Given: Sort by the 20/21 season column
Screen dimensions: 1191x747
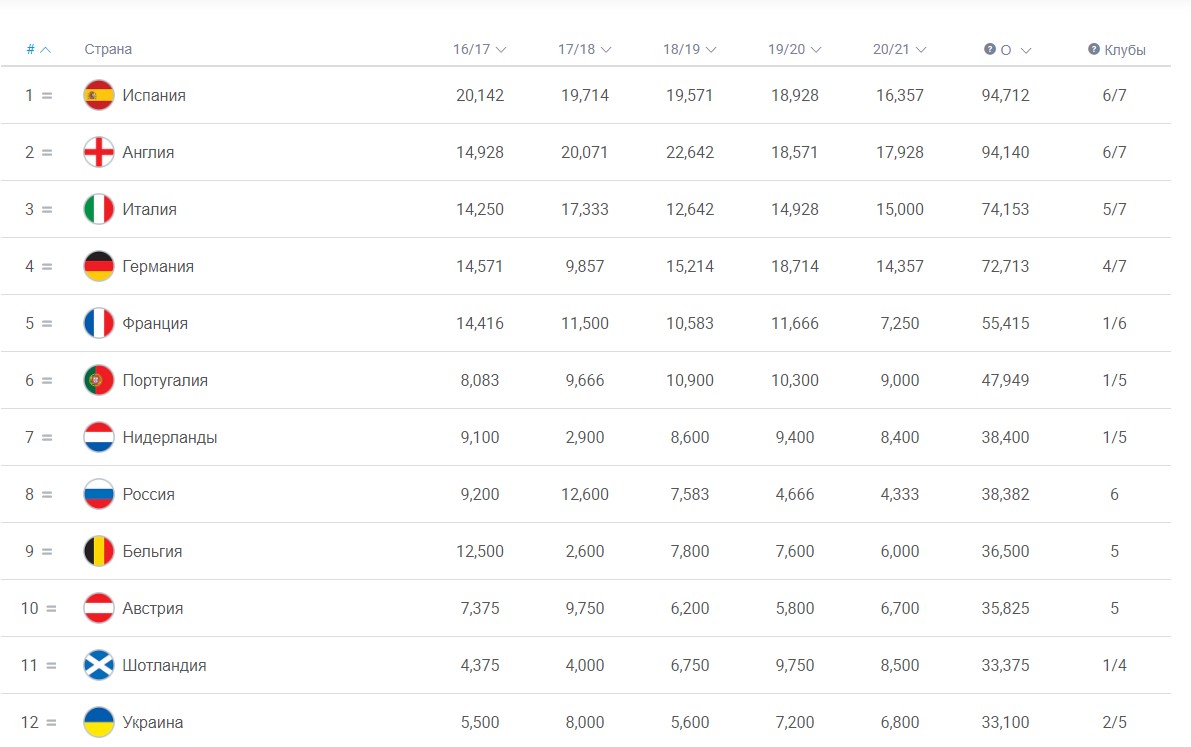Looking at the screenshot, I should (x=899, y=49).
